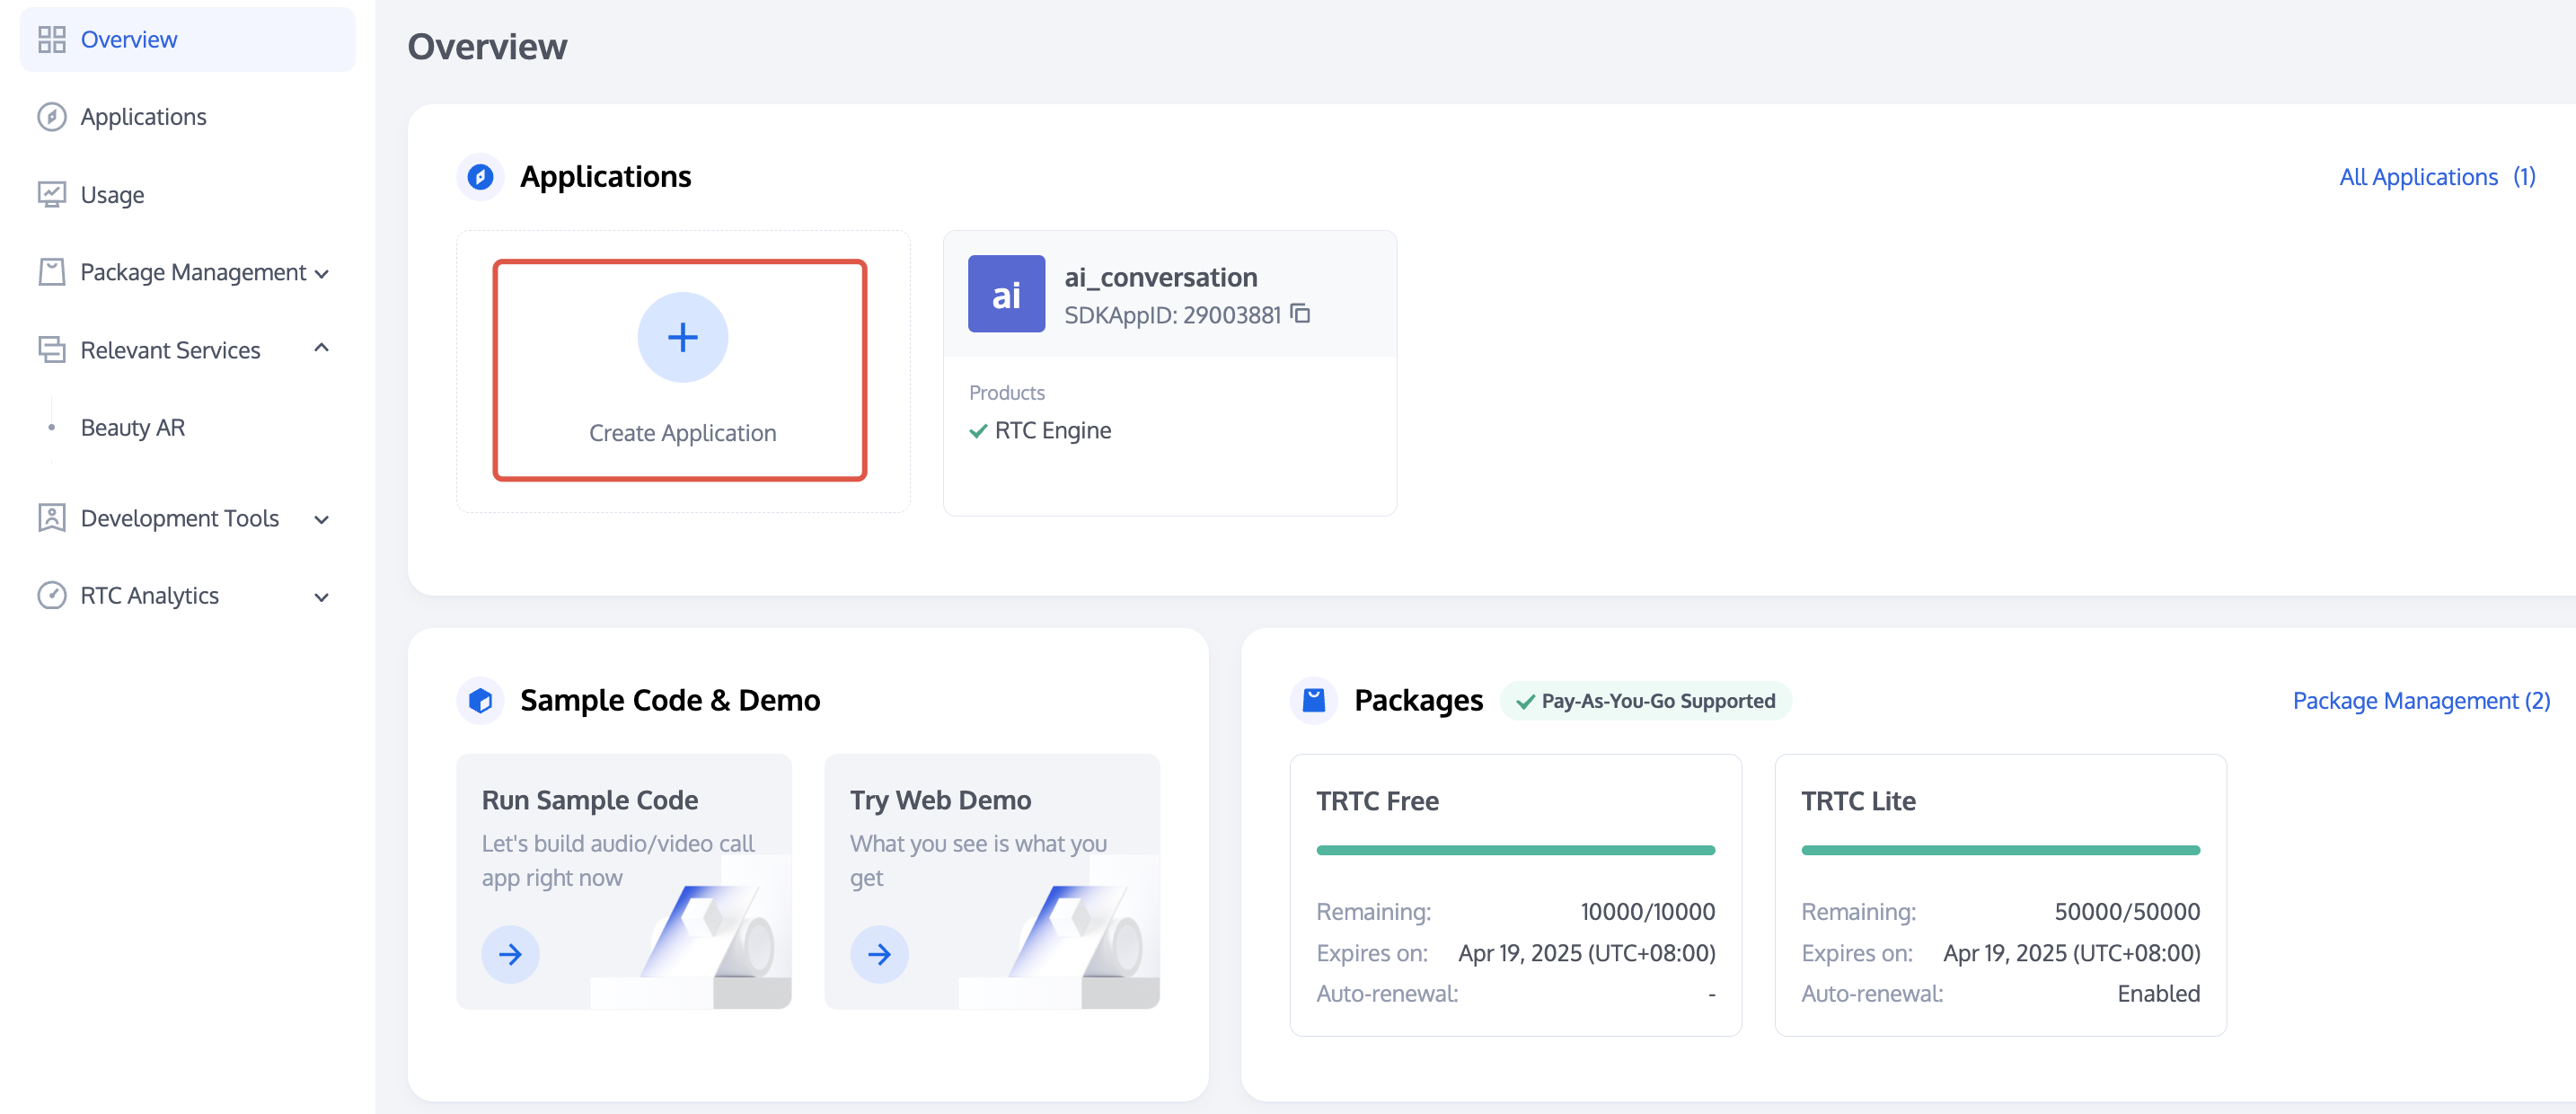Viewport: 2576px width, 1114px height.
Task: Go to Usage in the sidebar
Action: [x=112, y=195]
